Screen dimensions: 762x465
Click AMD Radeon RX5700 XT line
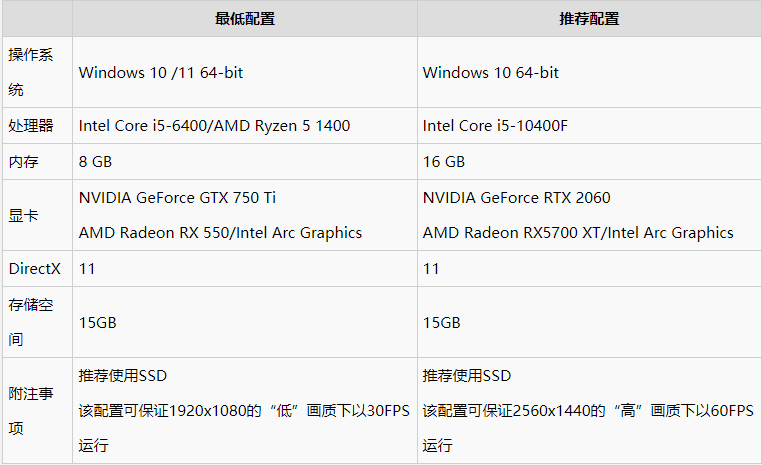pyautogui.click(x=578, y=233)
